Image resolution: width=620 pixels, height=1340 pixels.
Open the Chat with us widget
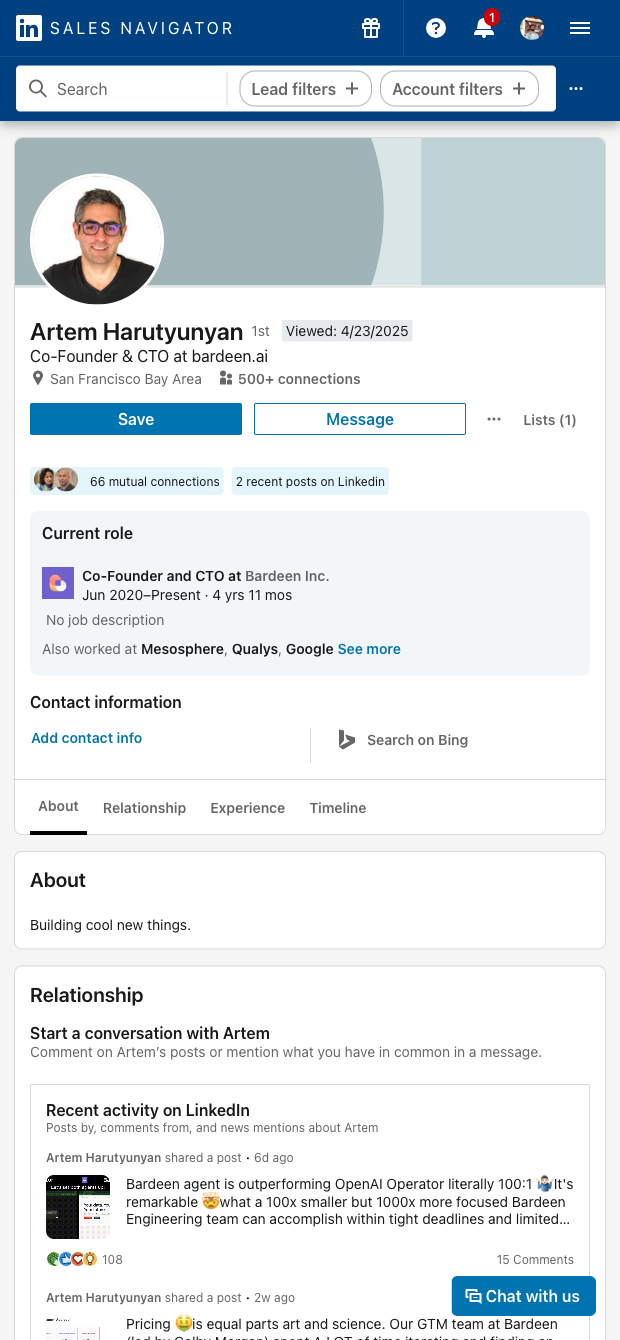click(523, 1296)
